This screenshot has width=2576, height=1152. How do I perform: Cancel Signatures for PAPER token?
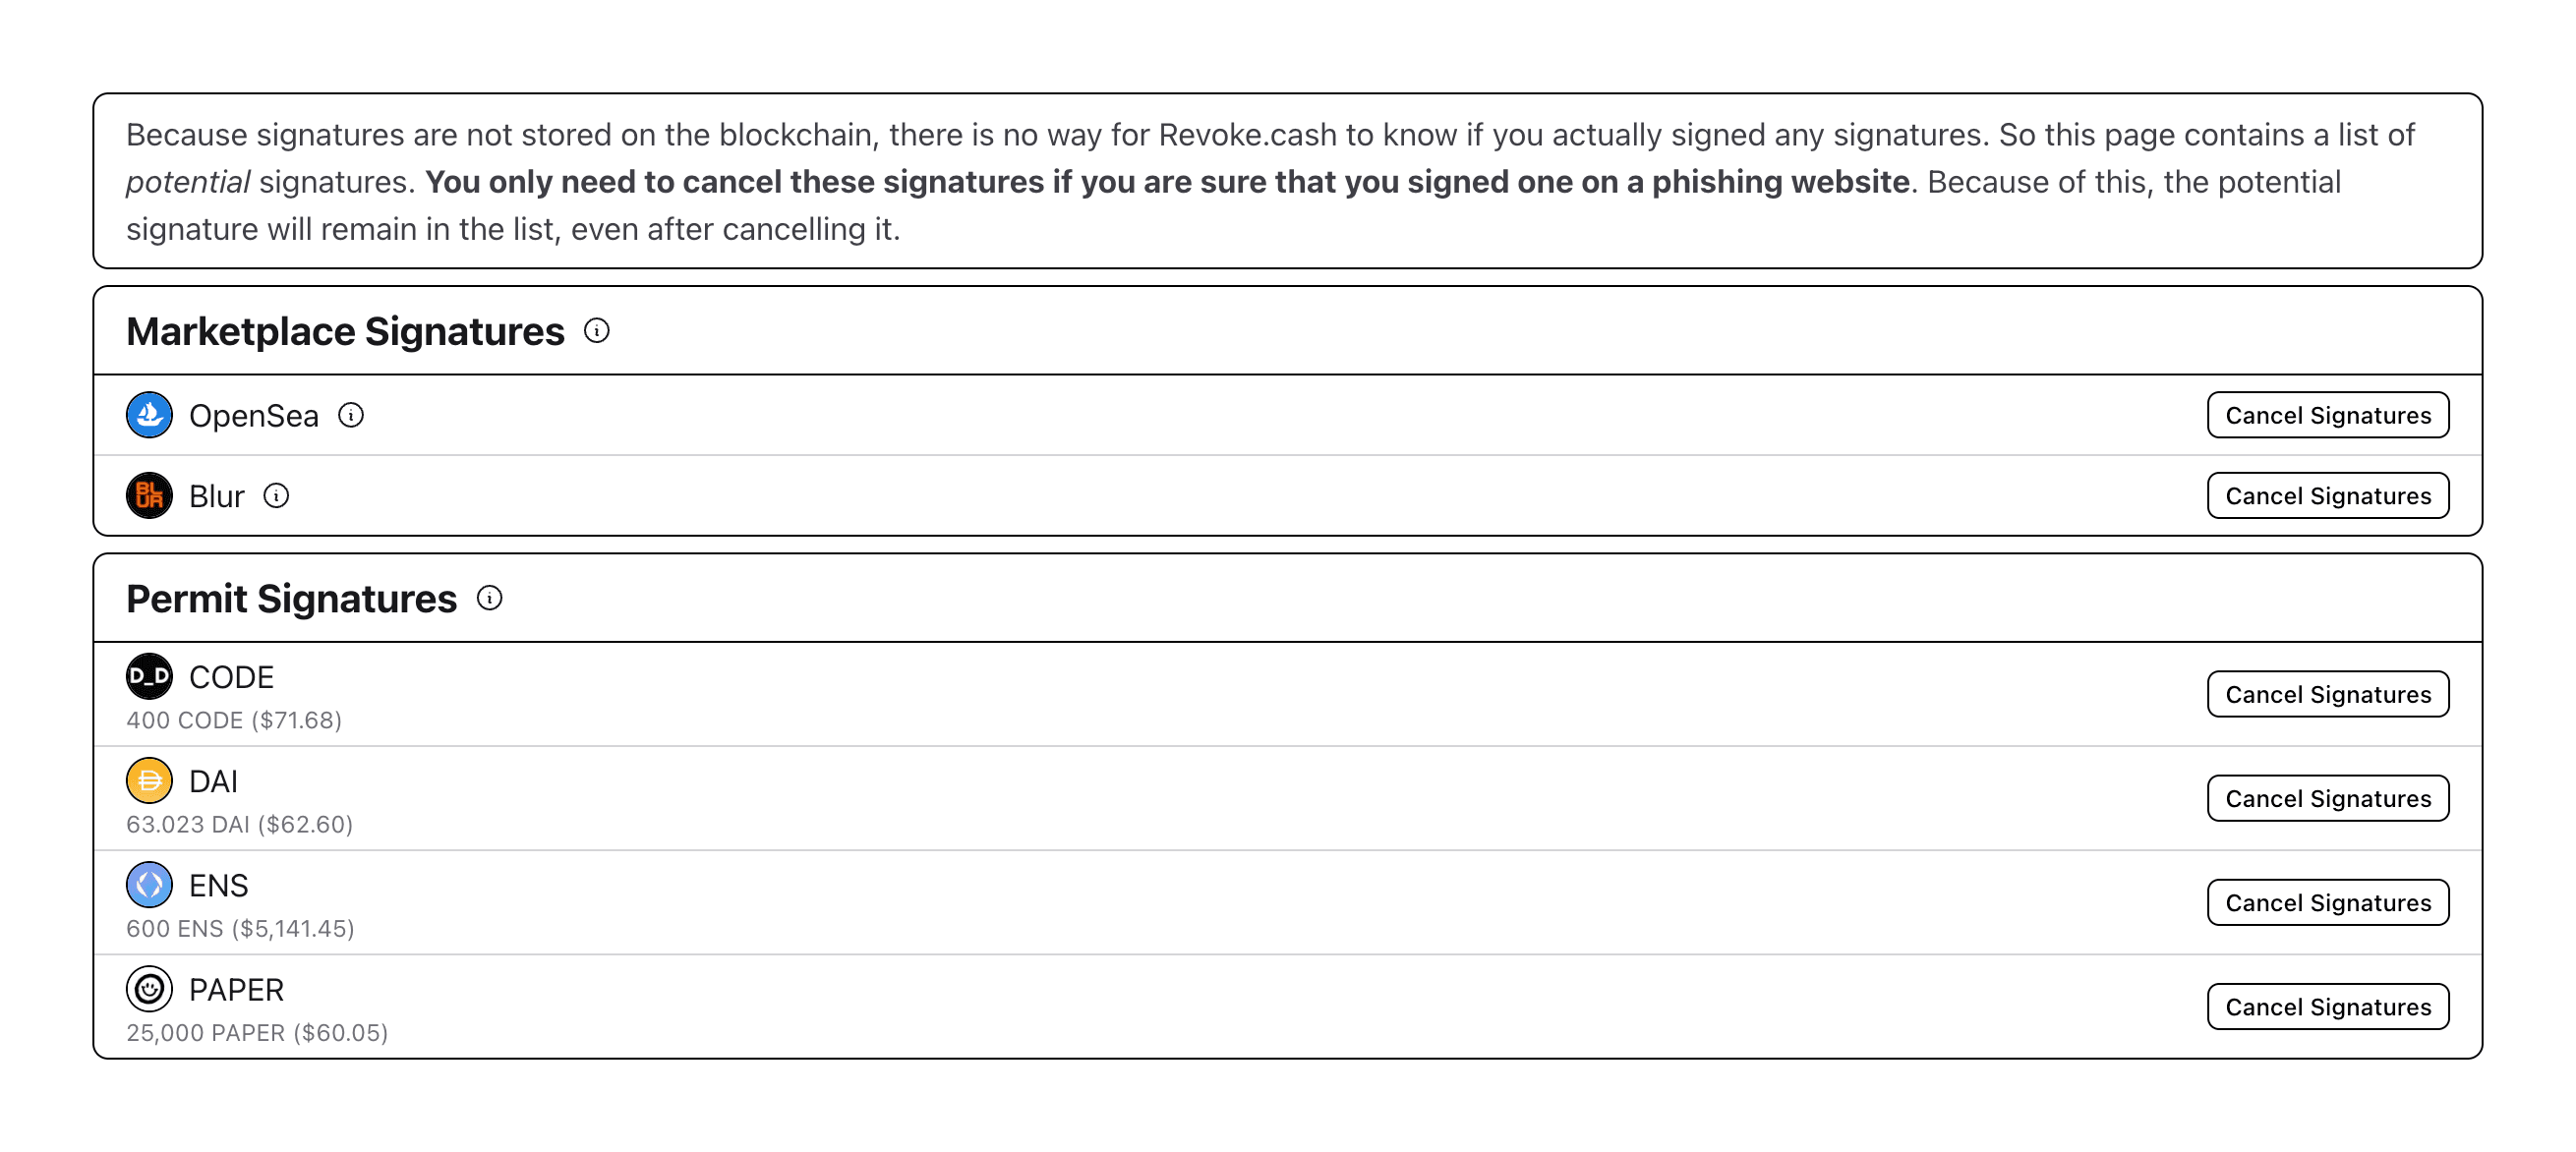2327,1006
